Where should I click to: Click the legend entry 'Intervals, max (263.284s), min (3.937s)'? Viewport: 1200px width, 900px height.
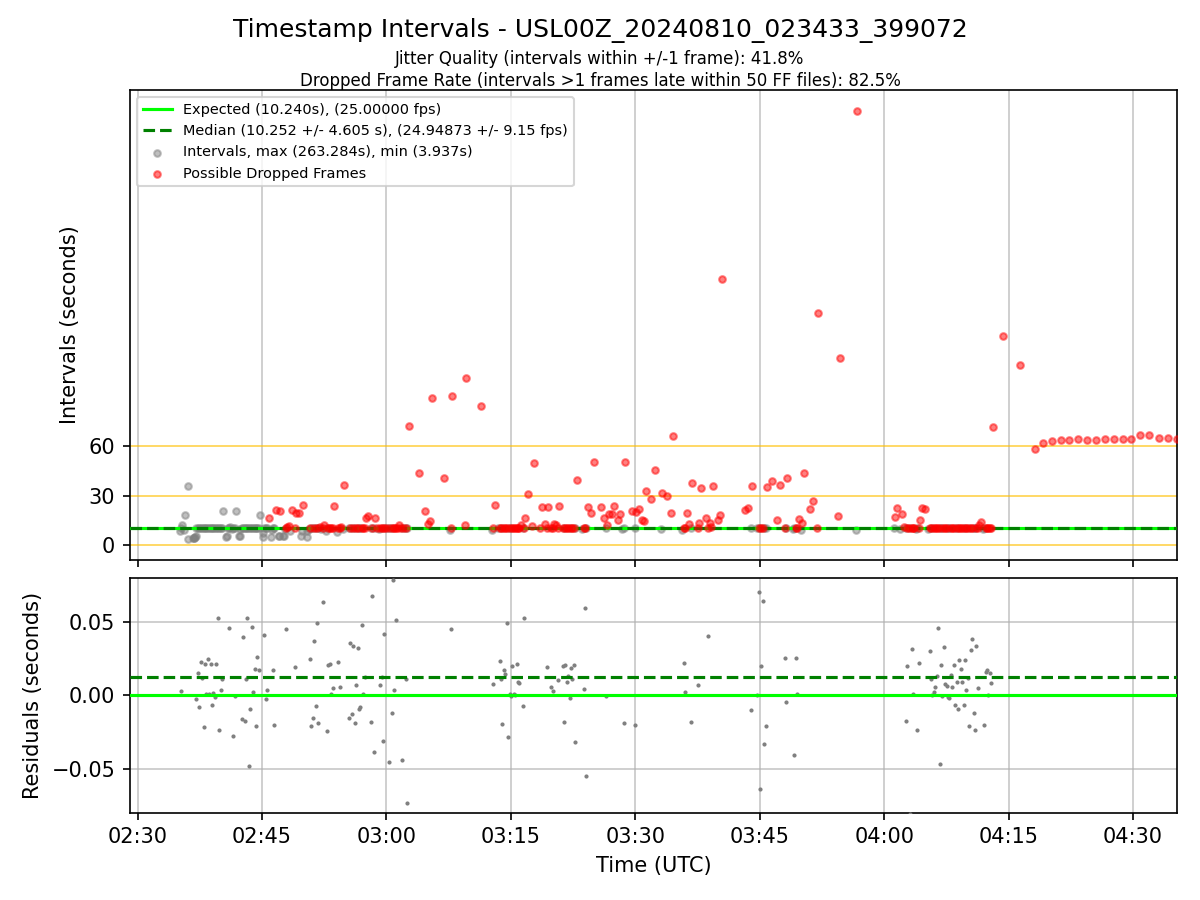coord(327,151)
